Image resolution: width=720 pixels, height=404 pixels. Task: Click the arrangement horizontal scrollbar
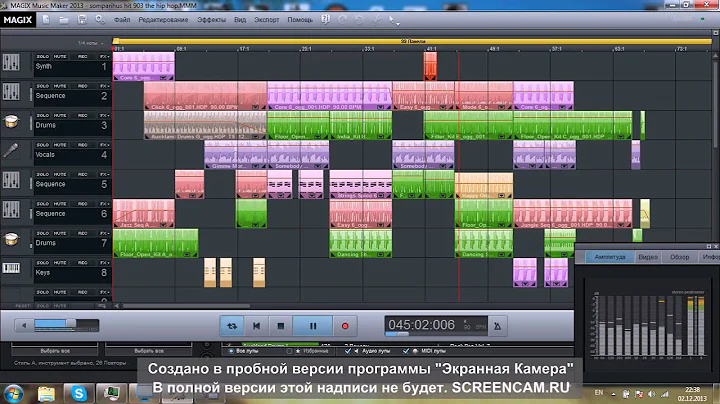coord(186,306)
